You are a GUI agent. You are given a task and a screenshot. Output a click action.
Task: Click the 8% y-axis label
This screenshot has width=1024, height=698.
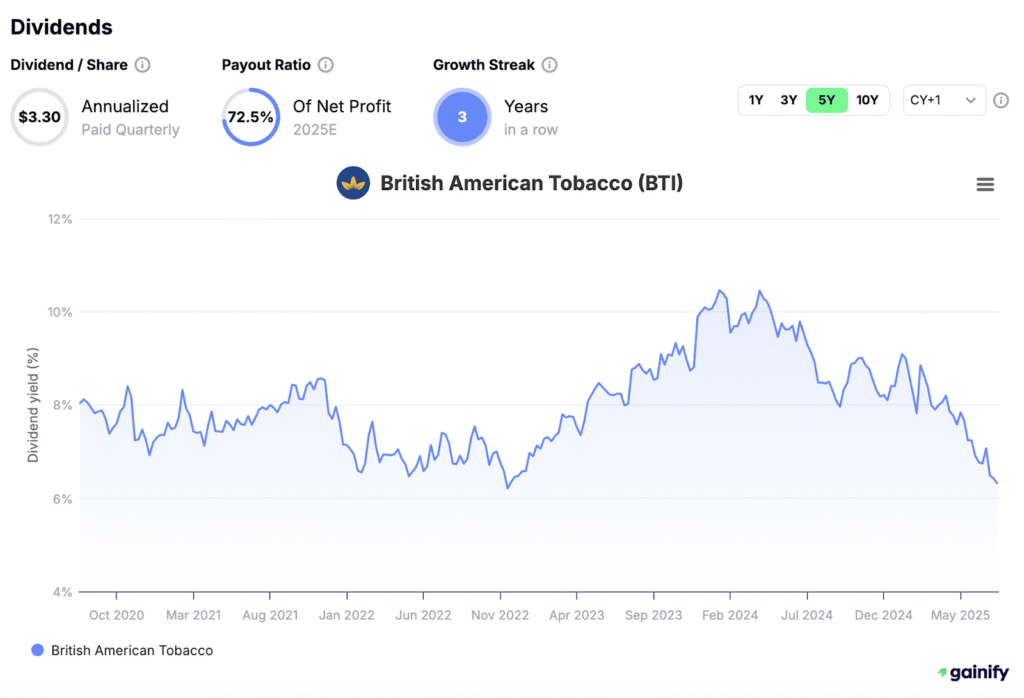pyautogui.click(x=63, y=405)
